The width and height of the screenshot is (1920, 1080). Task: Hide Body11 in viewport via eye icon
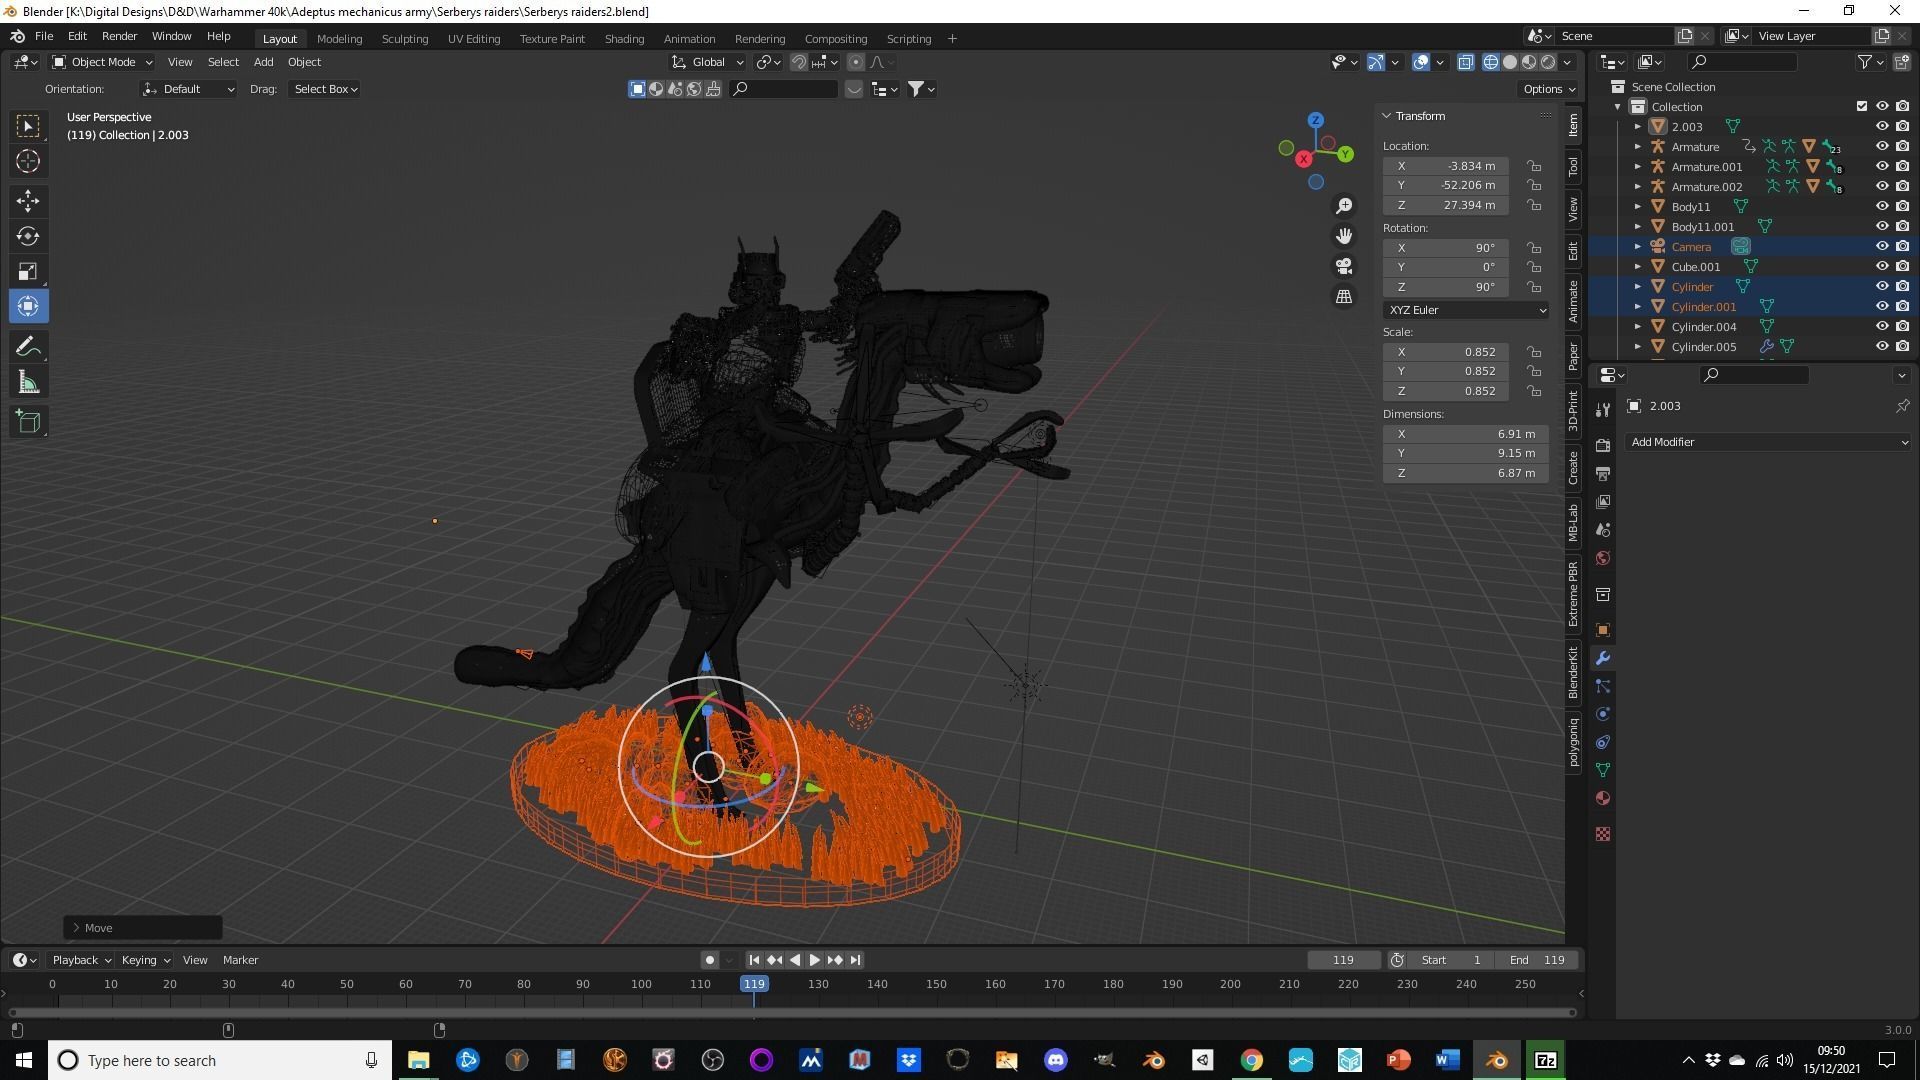1881,207
